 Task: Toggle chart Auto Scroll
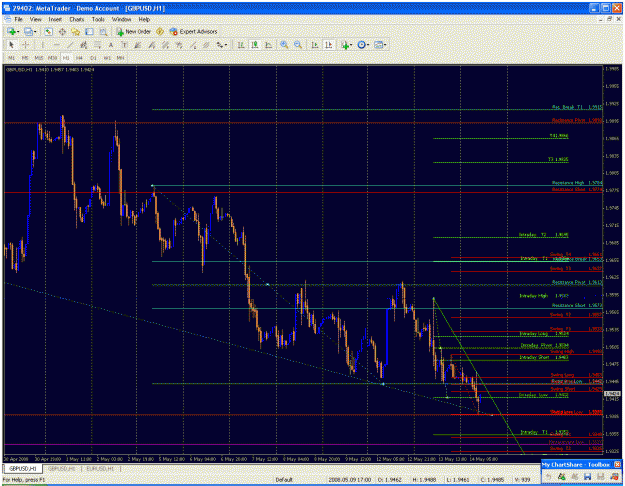click(x=315, y=45)
